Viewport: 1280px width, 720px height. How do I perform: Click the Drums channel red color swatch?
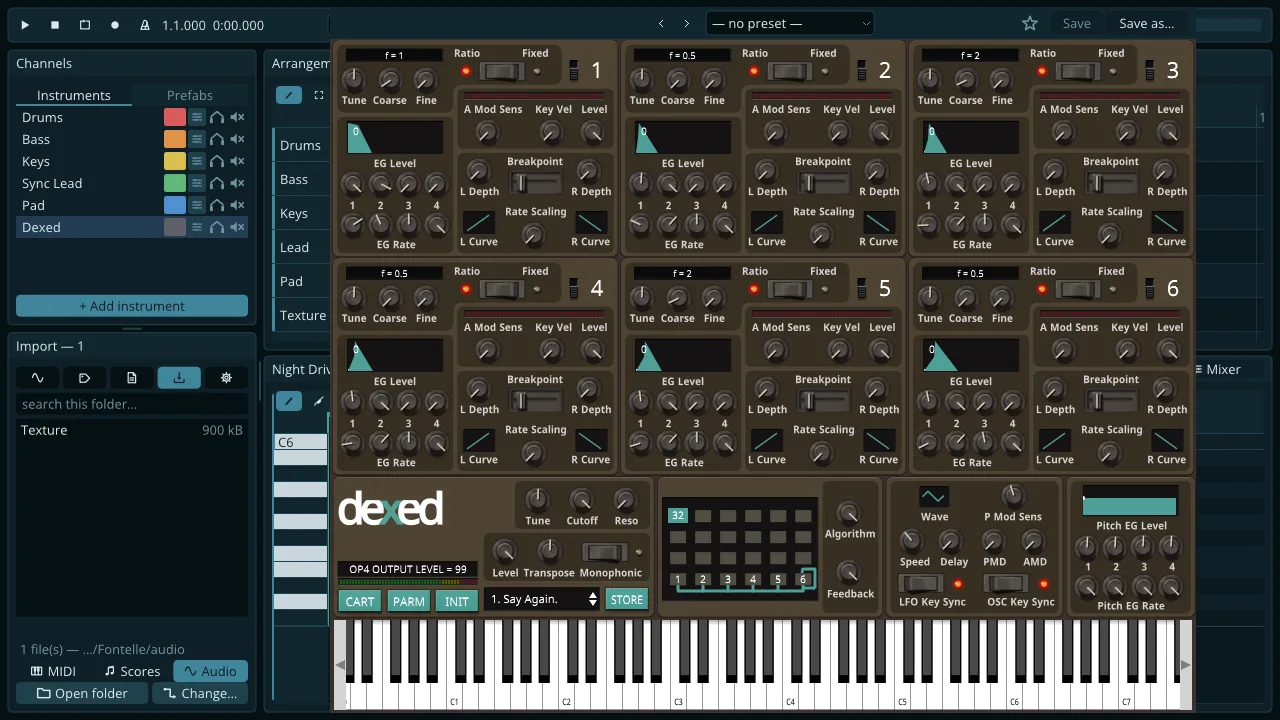click(x=175, y=117)
